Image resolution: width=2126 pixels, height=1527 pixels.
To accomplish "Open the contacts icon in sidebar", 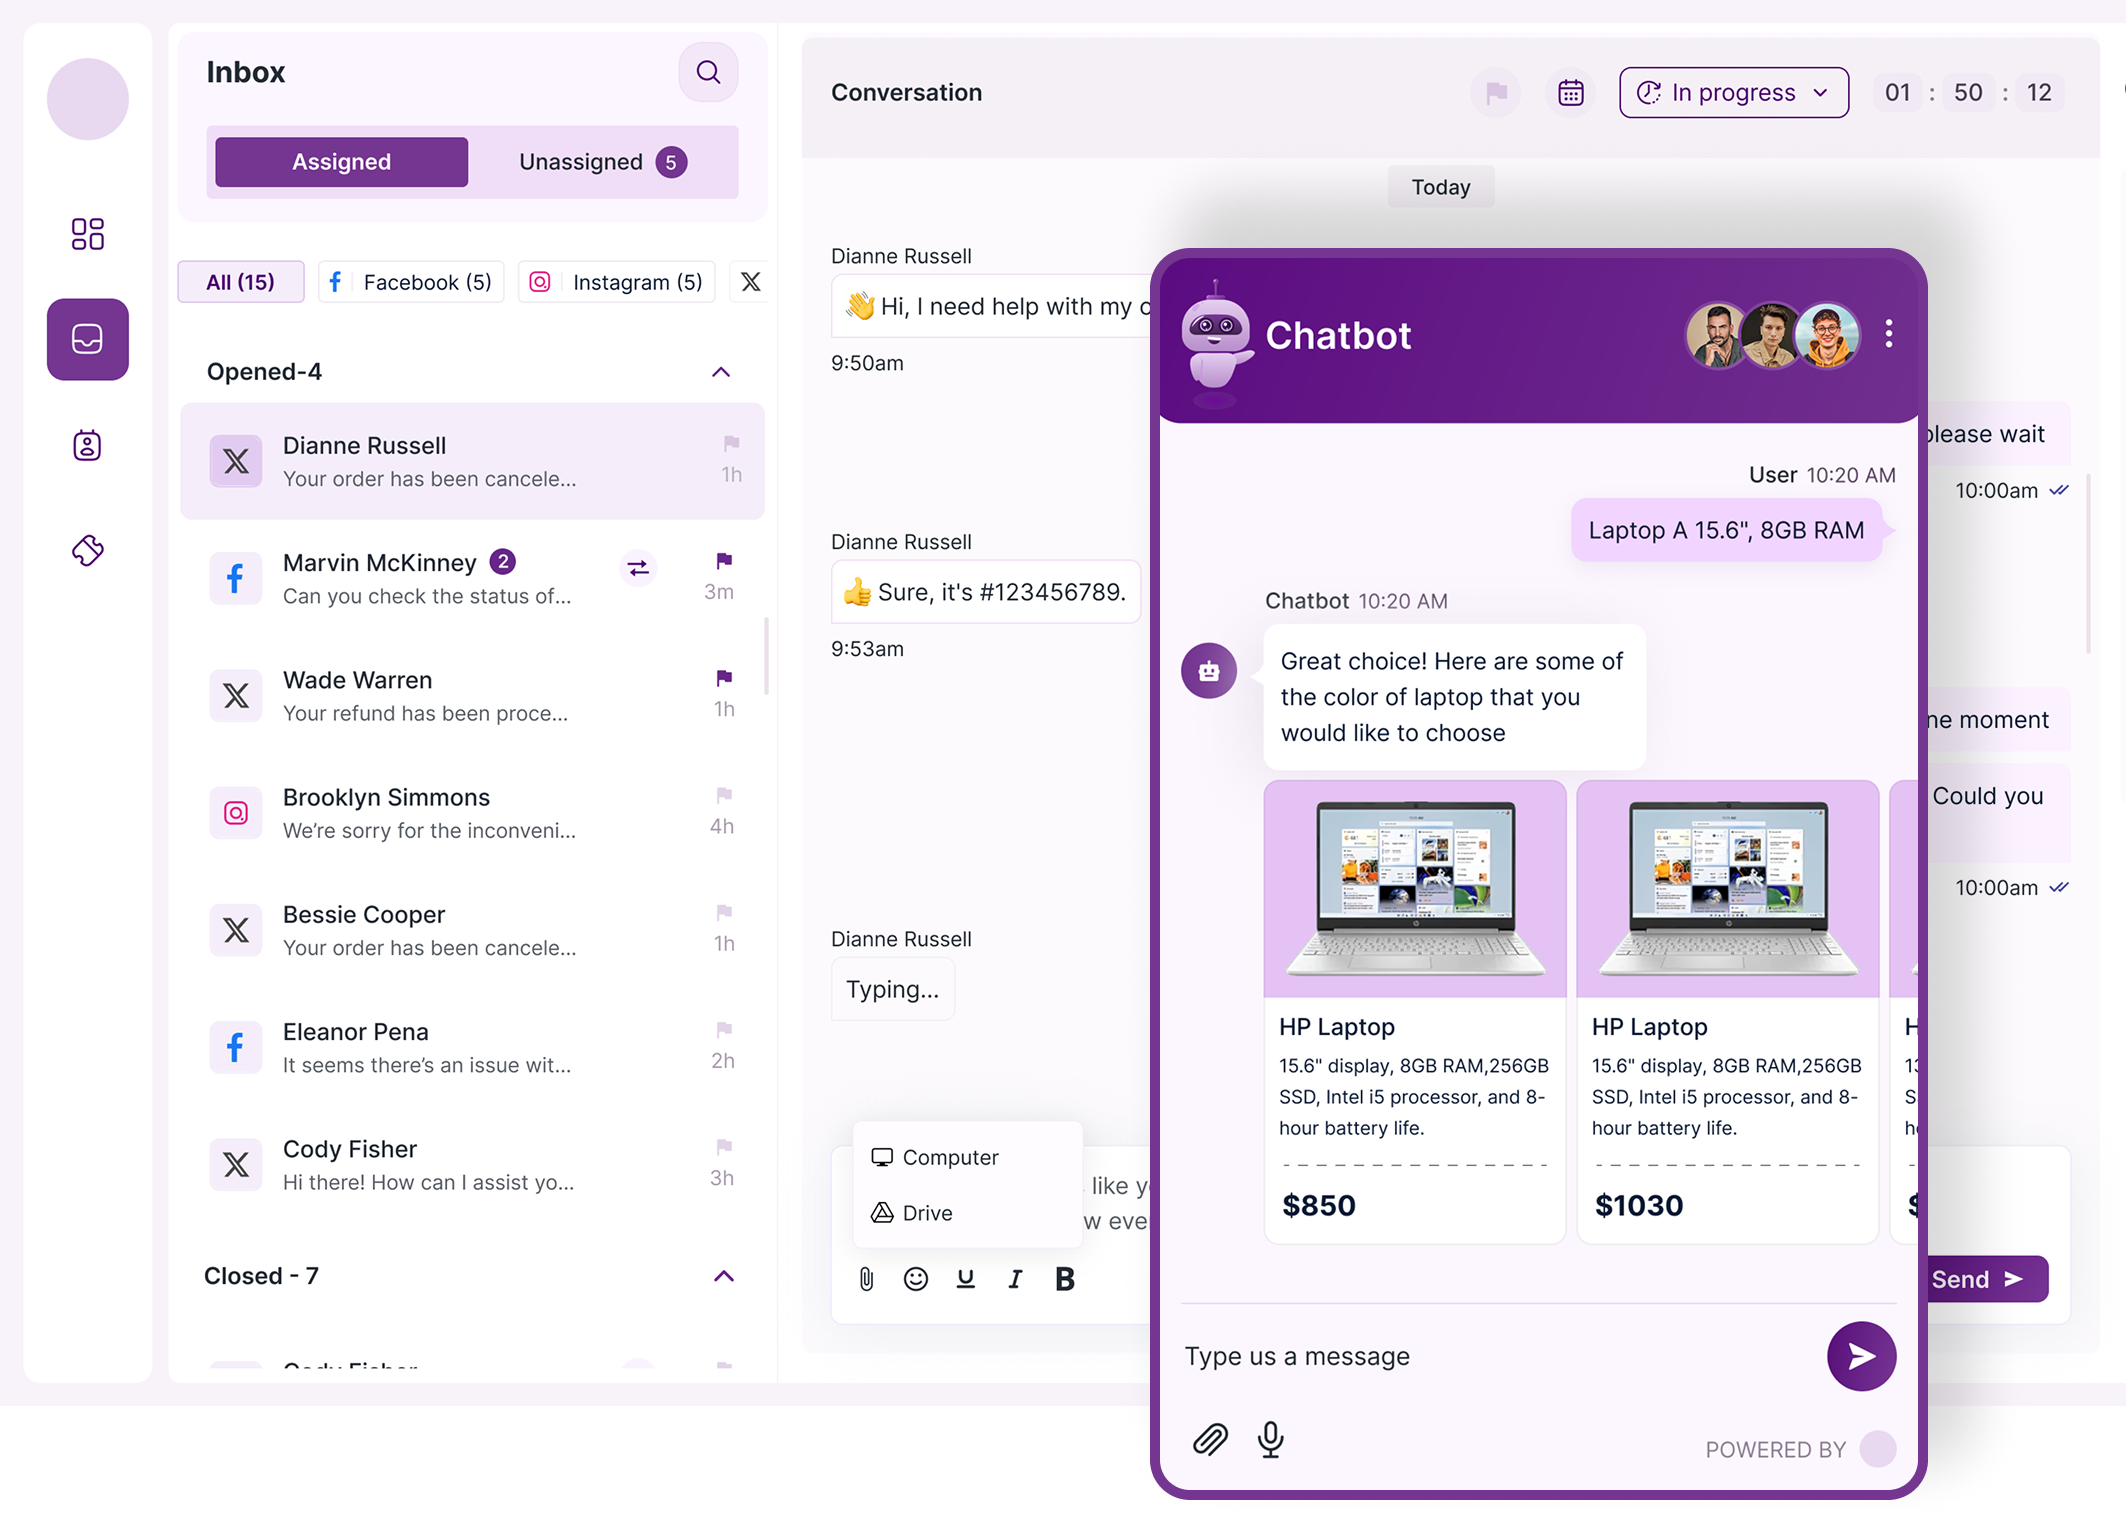I will click(88, 445).
